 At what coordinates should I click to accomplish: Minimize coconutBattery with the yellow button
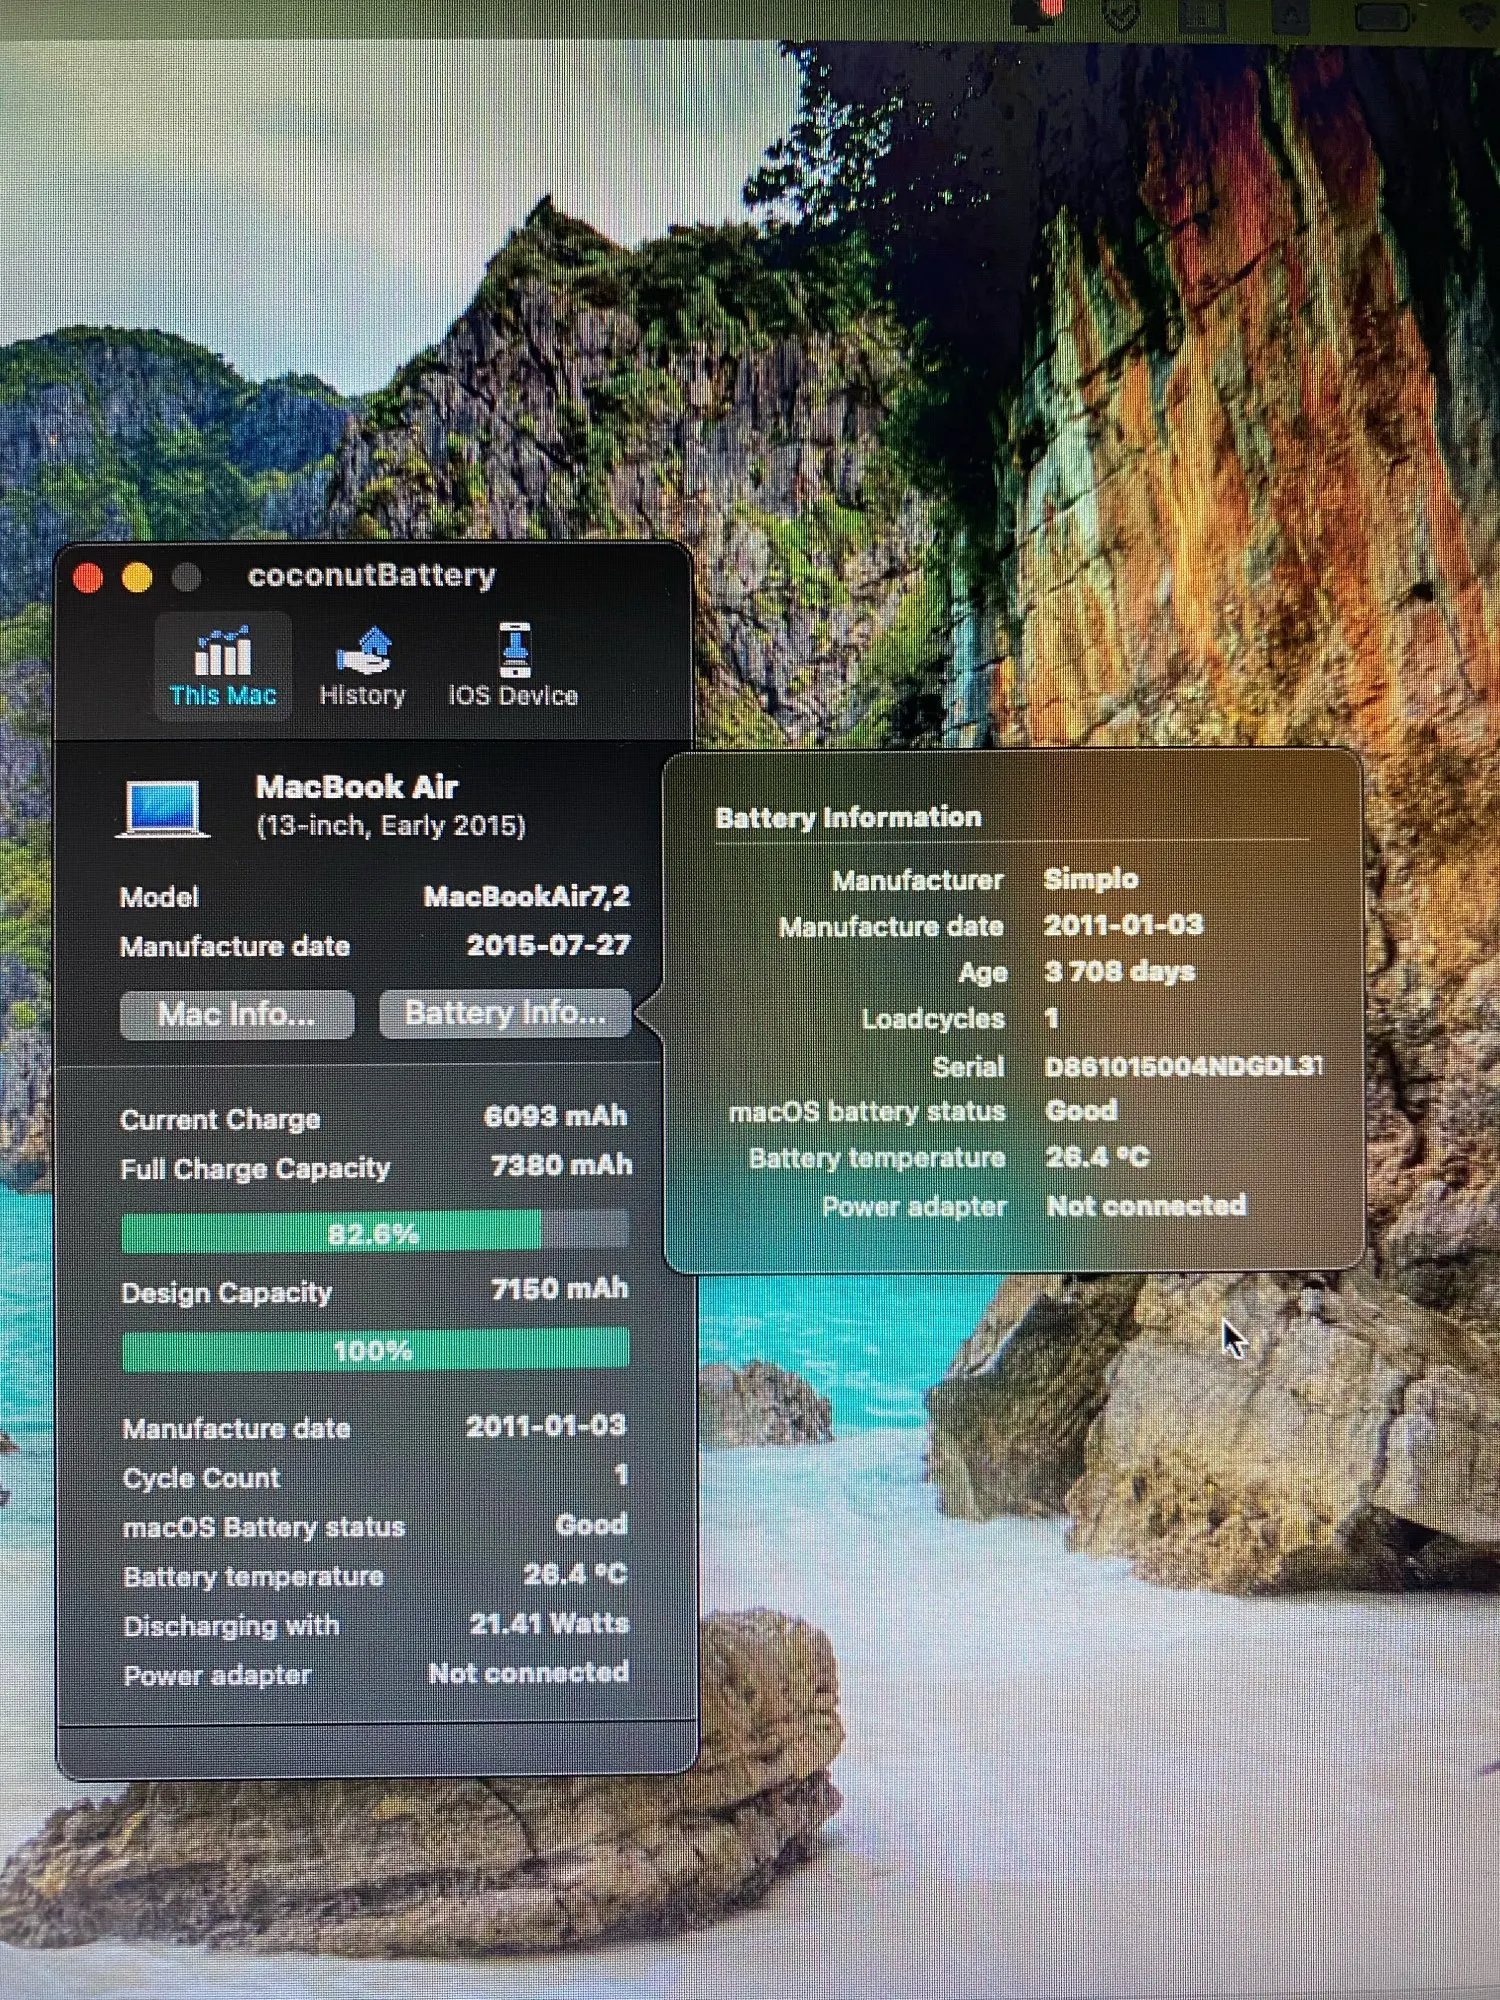pyautogui.click(x=137, y=577)
